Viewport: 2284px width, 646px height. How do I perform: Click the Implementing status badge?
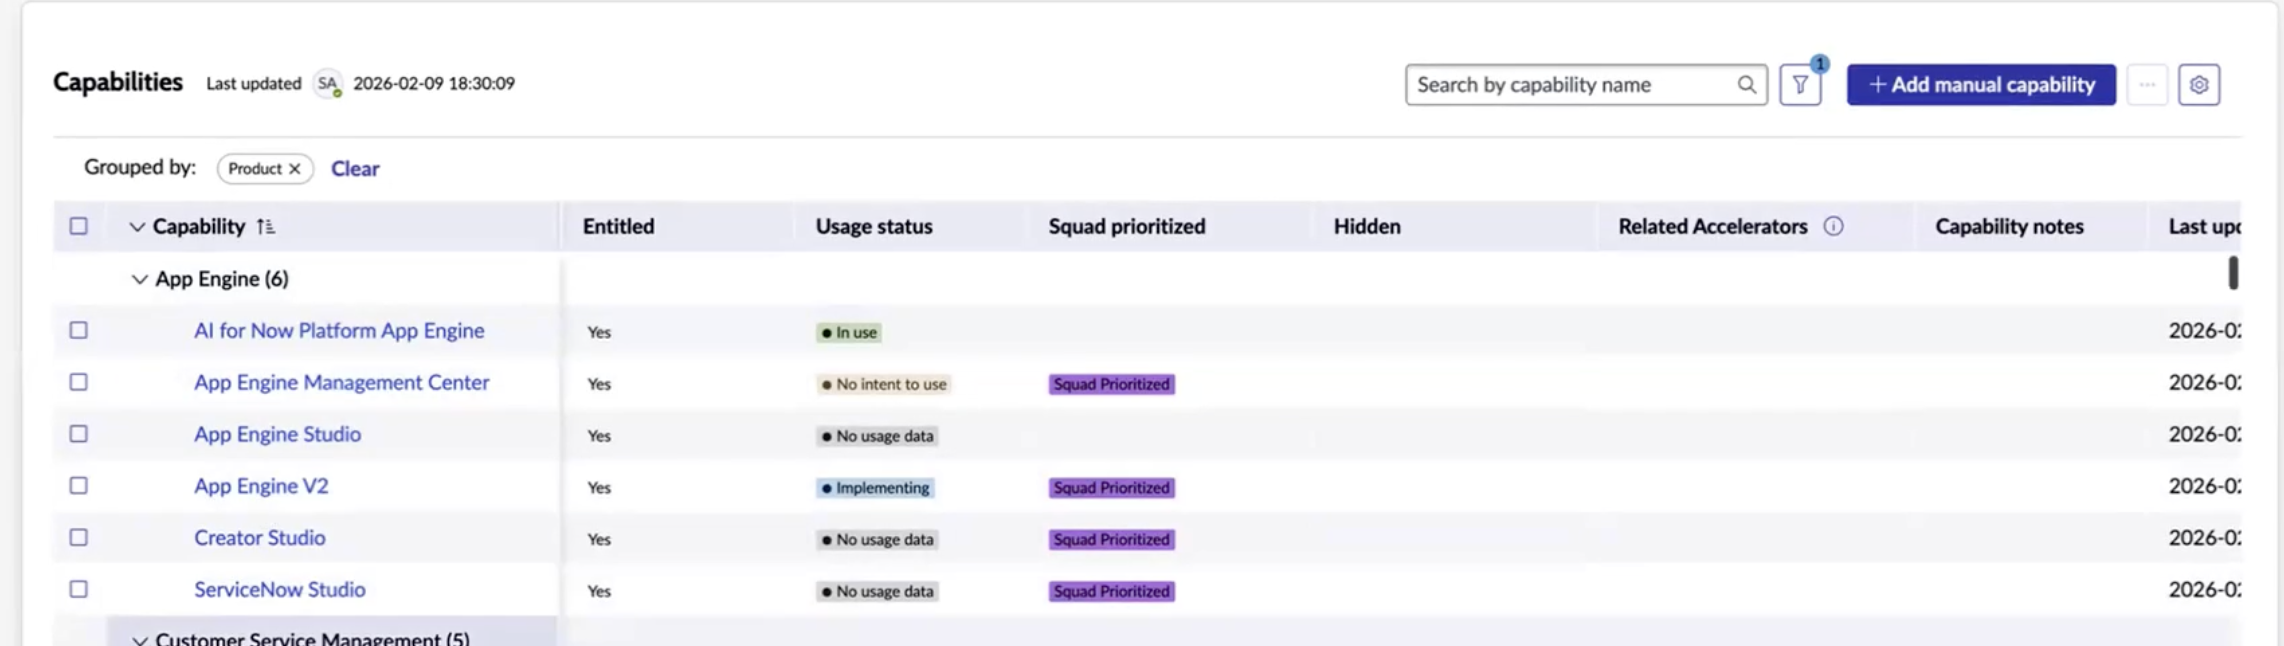tap(876, 488)
